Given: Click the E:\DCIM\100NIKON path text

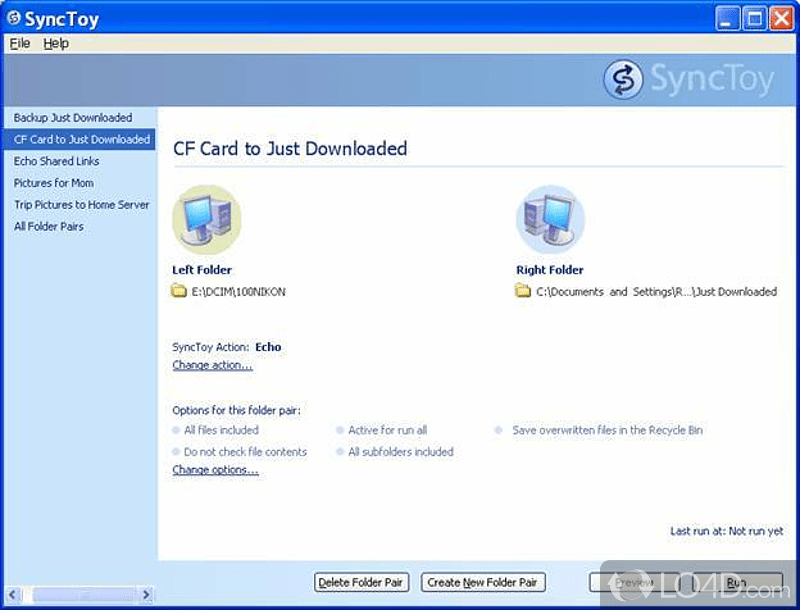Looking at the screenshot, I should coord(239,292).
